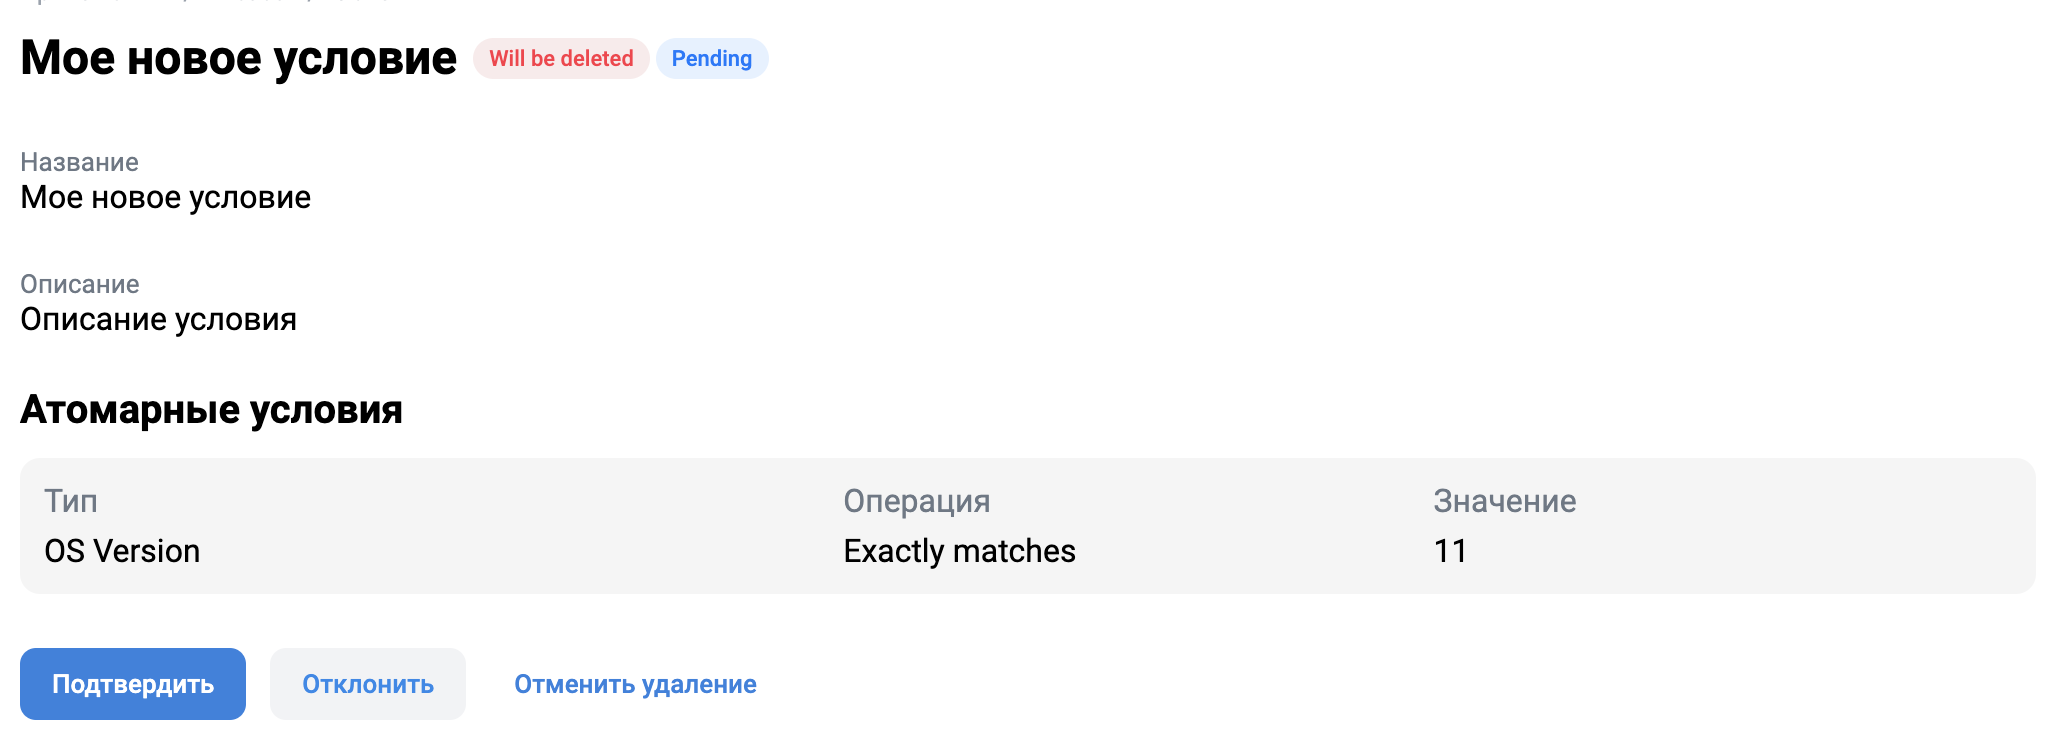Image resolution: width=2058 pixels, height=744 pixels.
Task: Click the Отклонить button
Action: pos(368,684)
